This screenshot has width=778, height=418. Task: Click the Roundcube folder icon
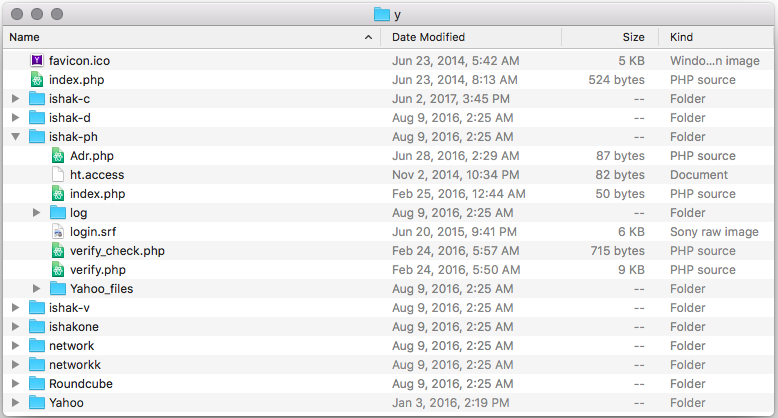click(37, 384)
